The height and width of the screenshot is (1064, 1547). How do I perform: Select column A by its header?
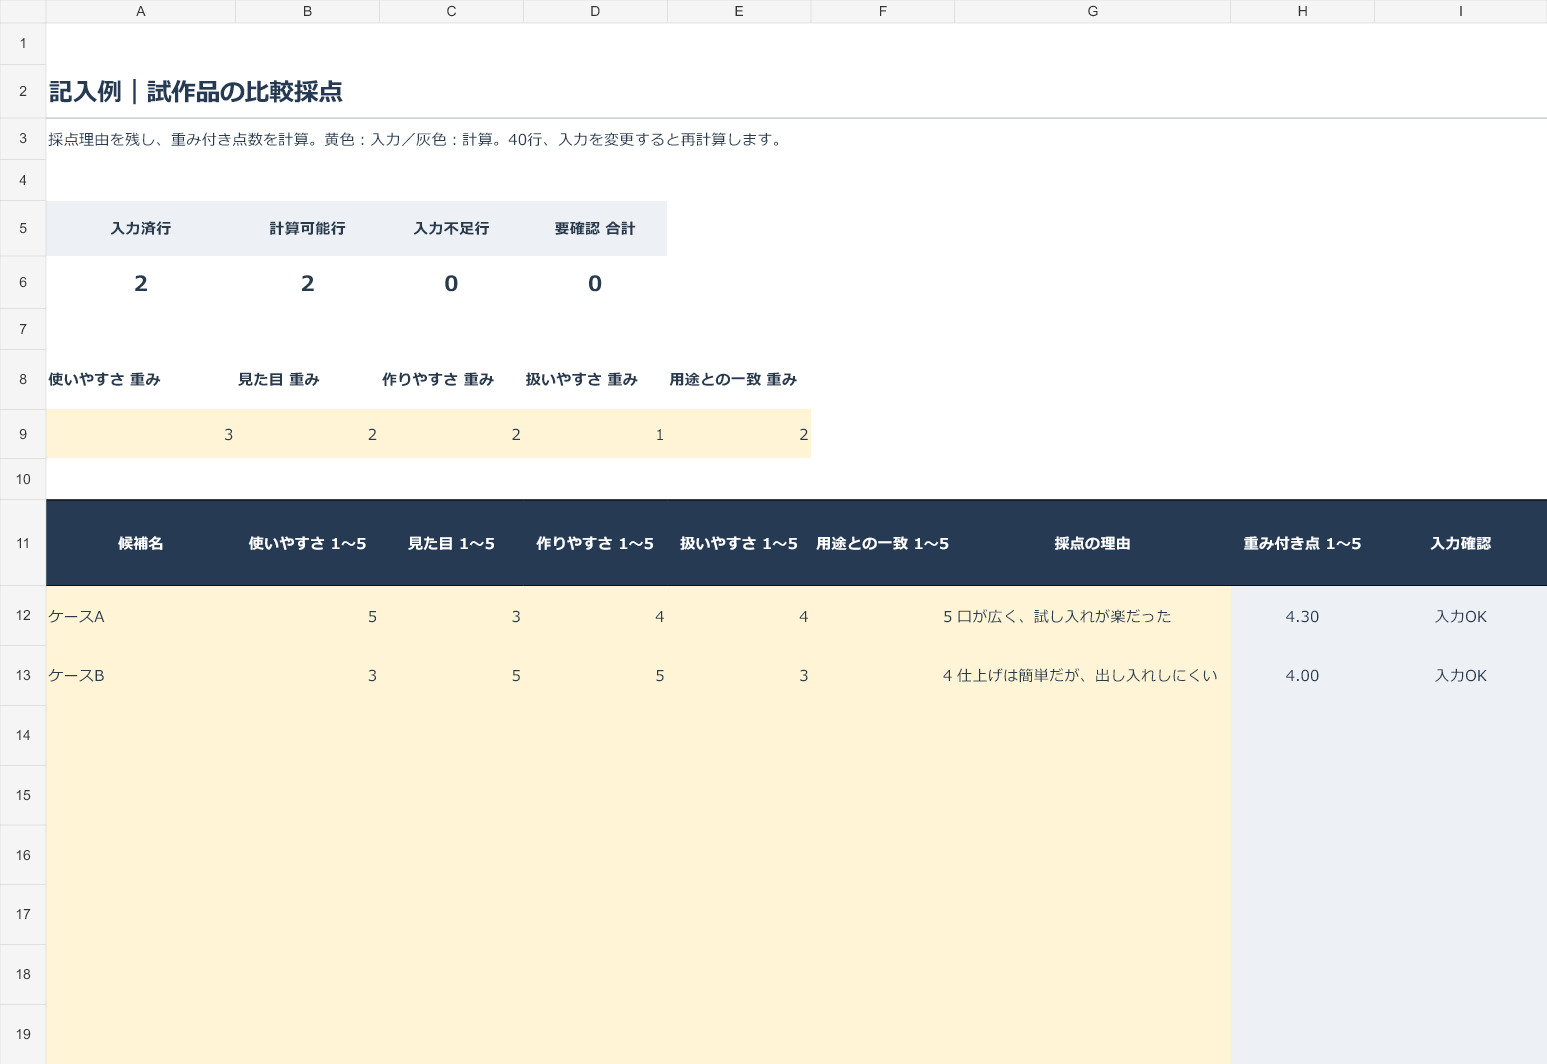coord(141,11)
